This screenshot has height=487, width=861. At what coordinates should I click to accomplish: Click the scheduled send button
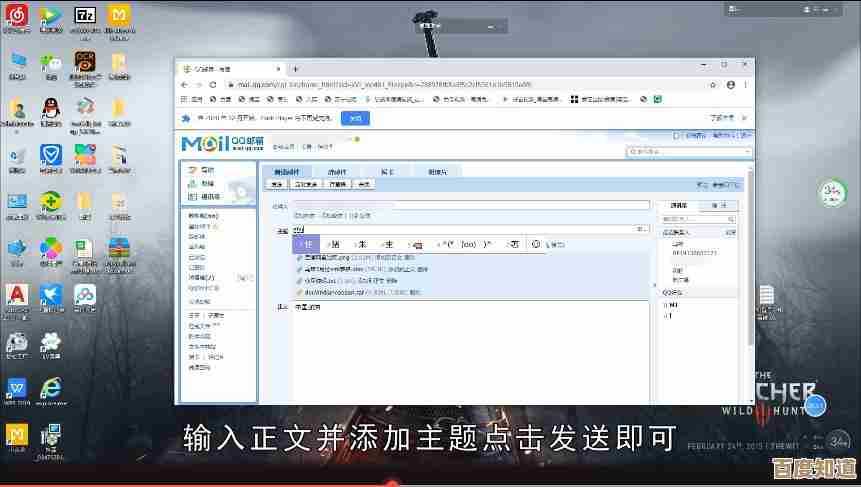(x=306, y=184)
